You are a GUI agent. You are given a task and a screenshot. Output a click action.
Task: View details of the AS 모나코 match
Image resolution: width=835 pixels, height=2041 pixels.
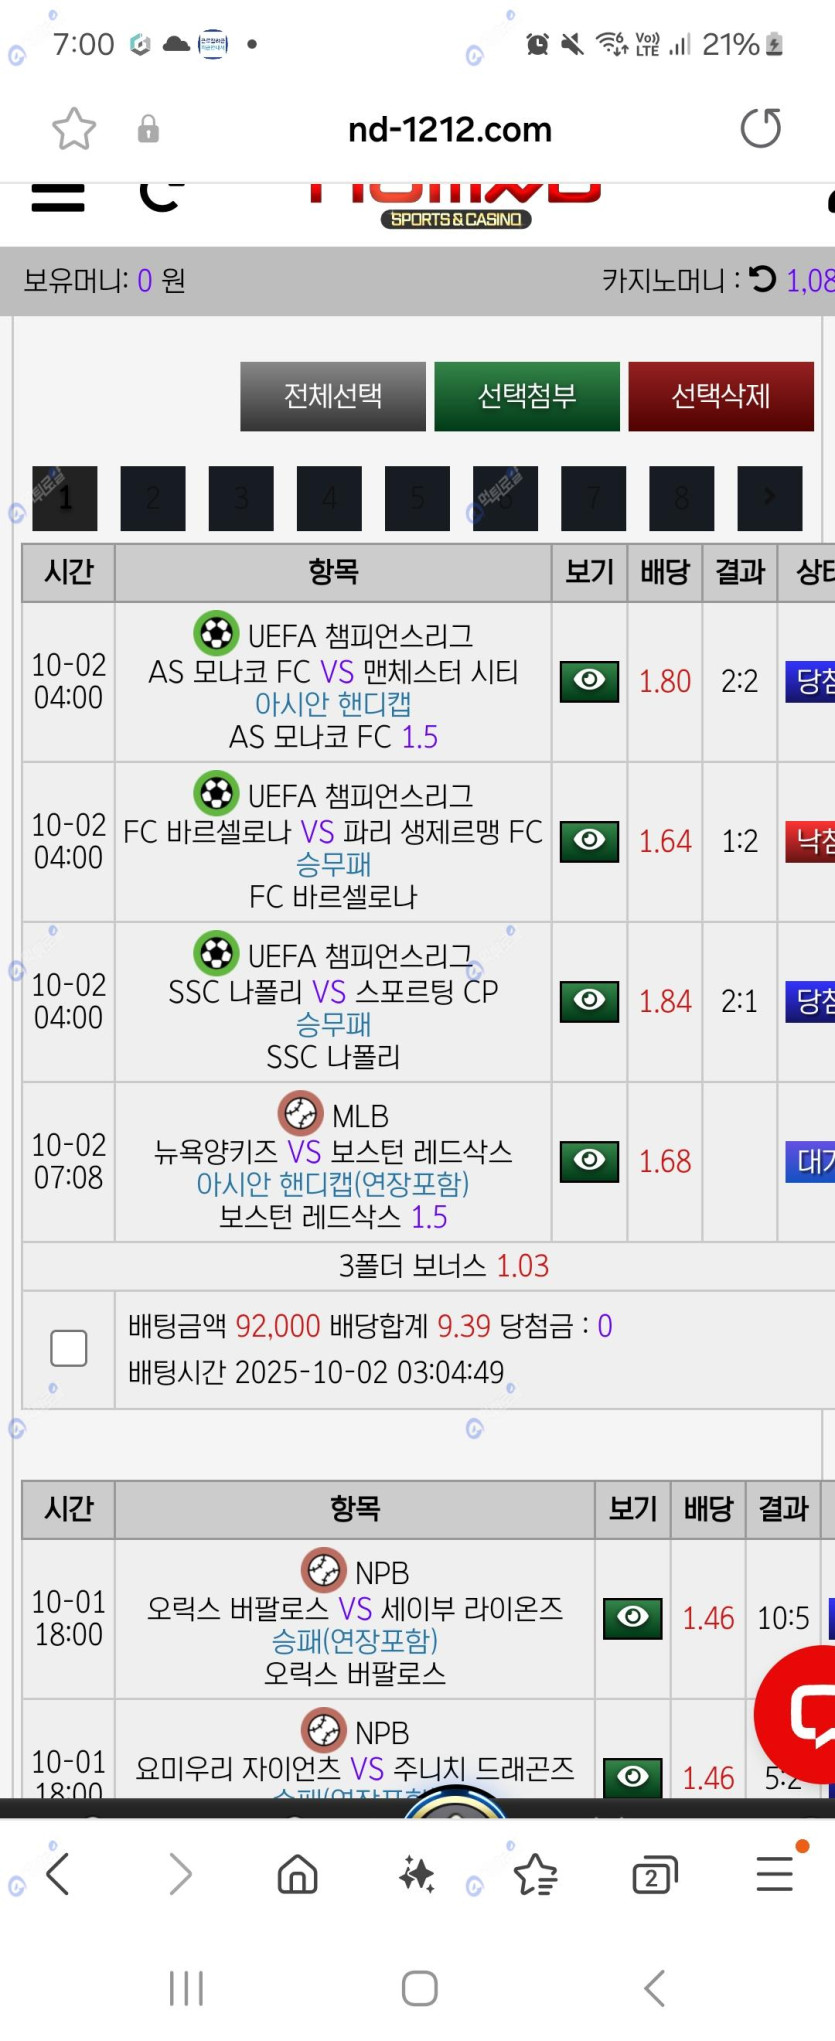(589, 682)
